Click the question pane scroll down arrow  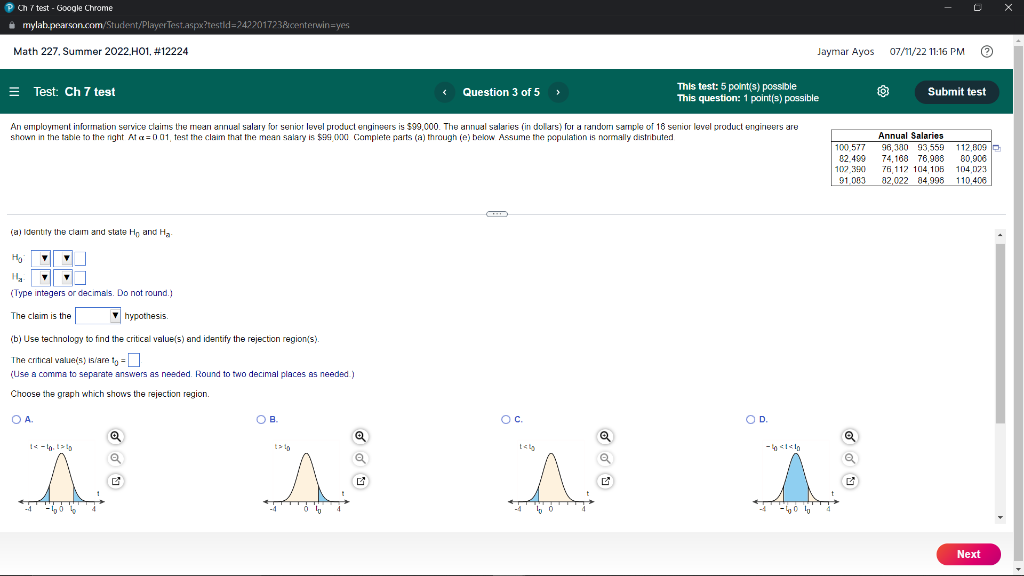1000,518
